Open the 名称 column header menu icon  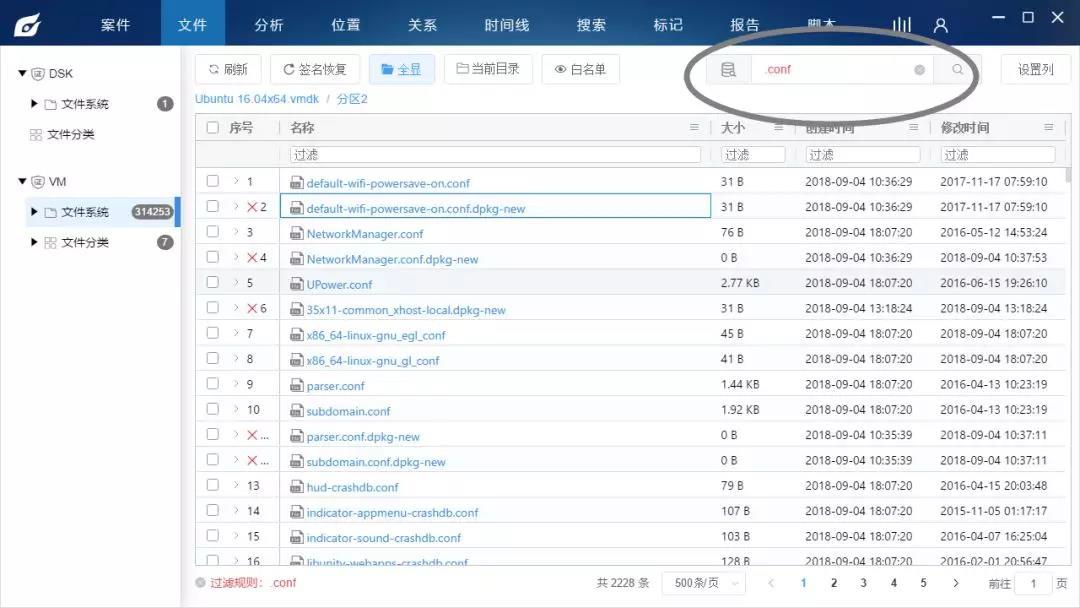(694, 126)
